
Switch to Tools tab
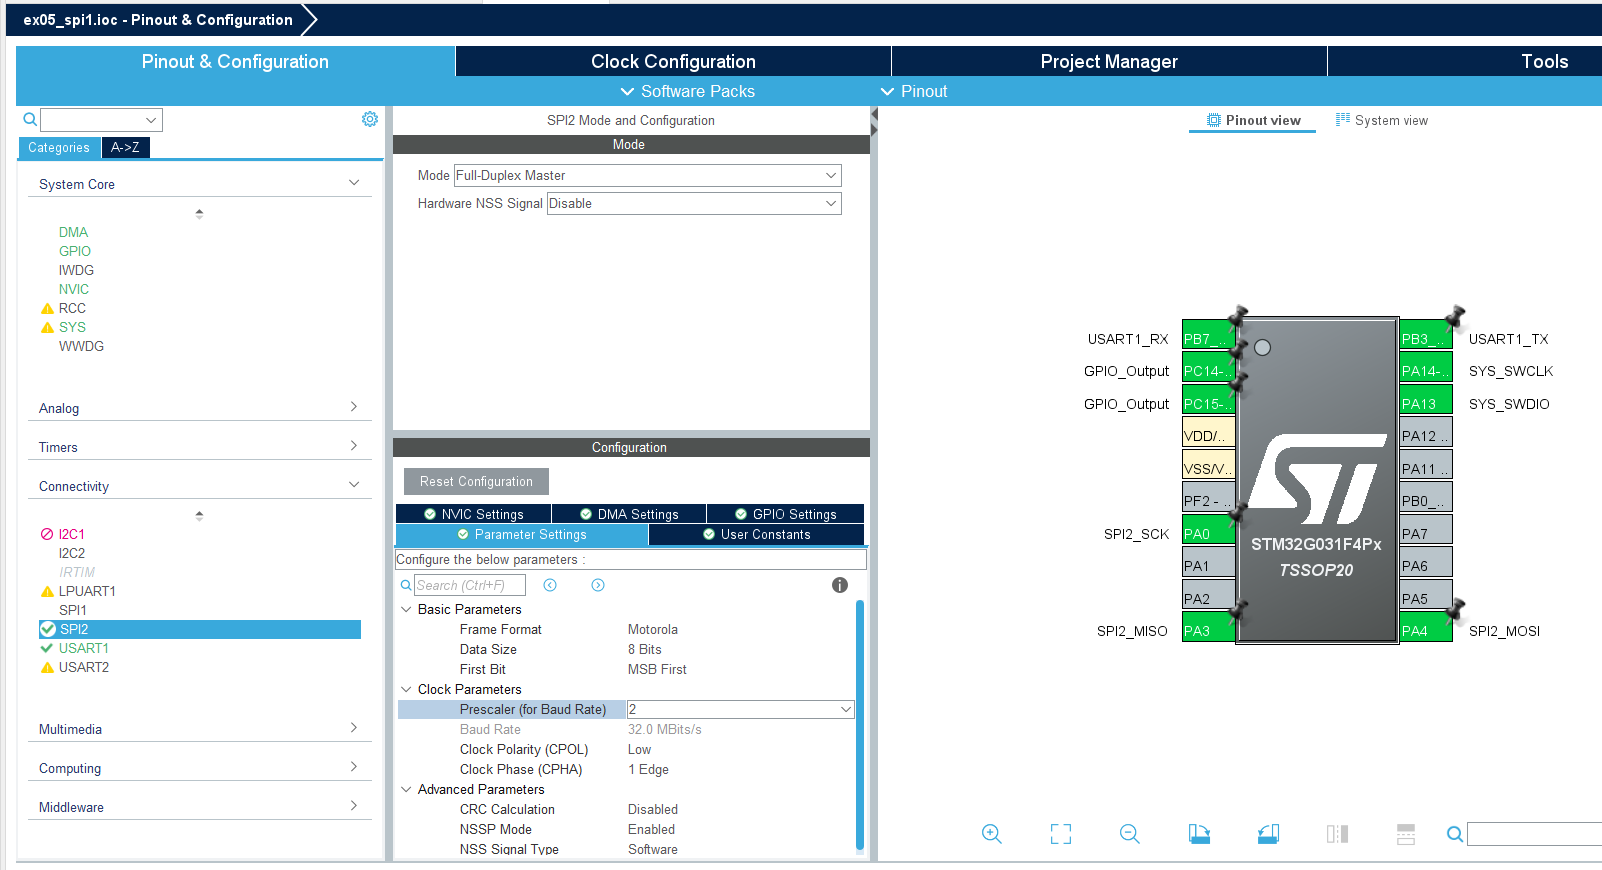(x=1544, y=61)
